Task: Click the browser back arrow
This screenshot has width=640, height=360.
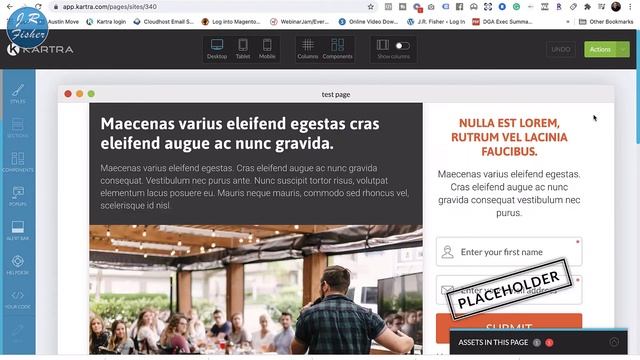Action: pyautogui.click(x=9, y=7)
